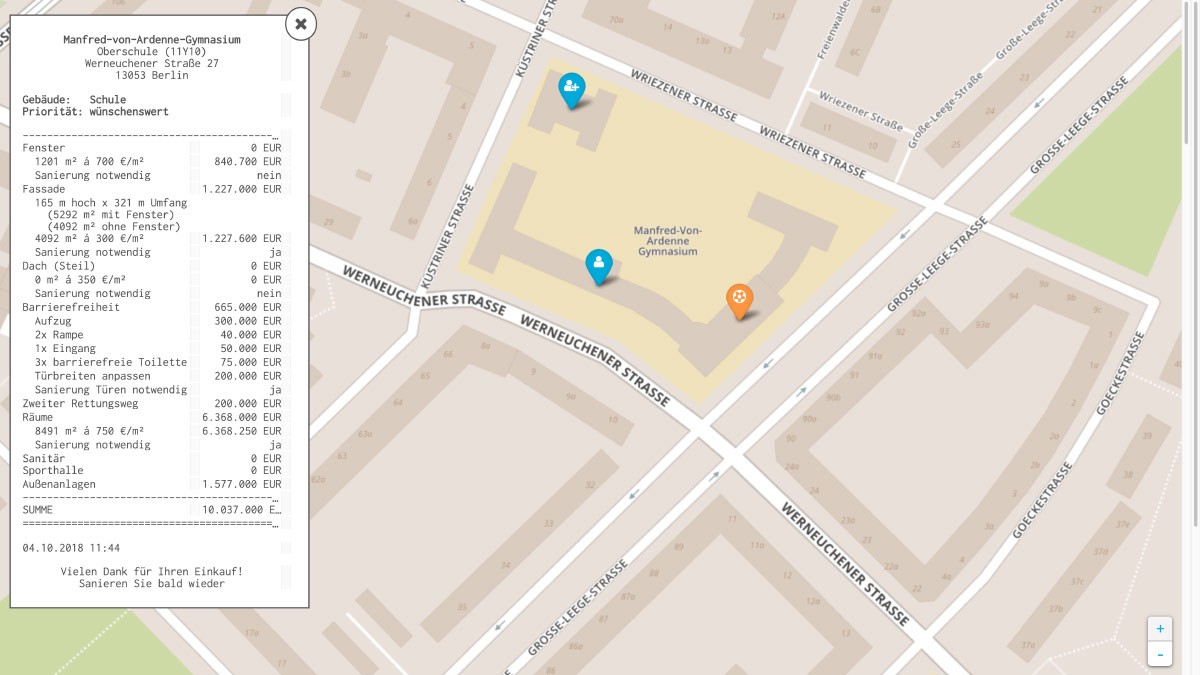Click the Zweiter Rettungsweg row
This screenshot has width=1200, height=675.
coord(152,404)
